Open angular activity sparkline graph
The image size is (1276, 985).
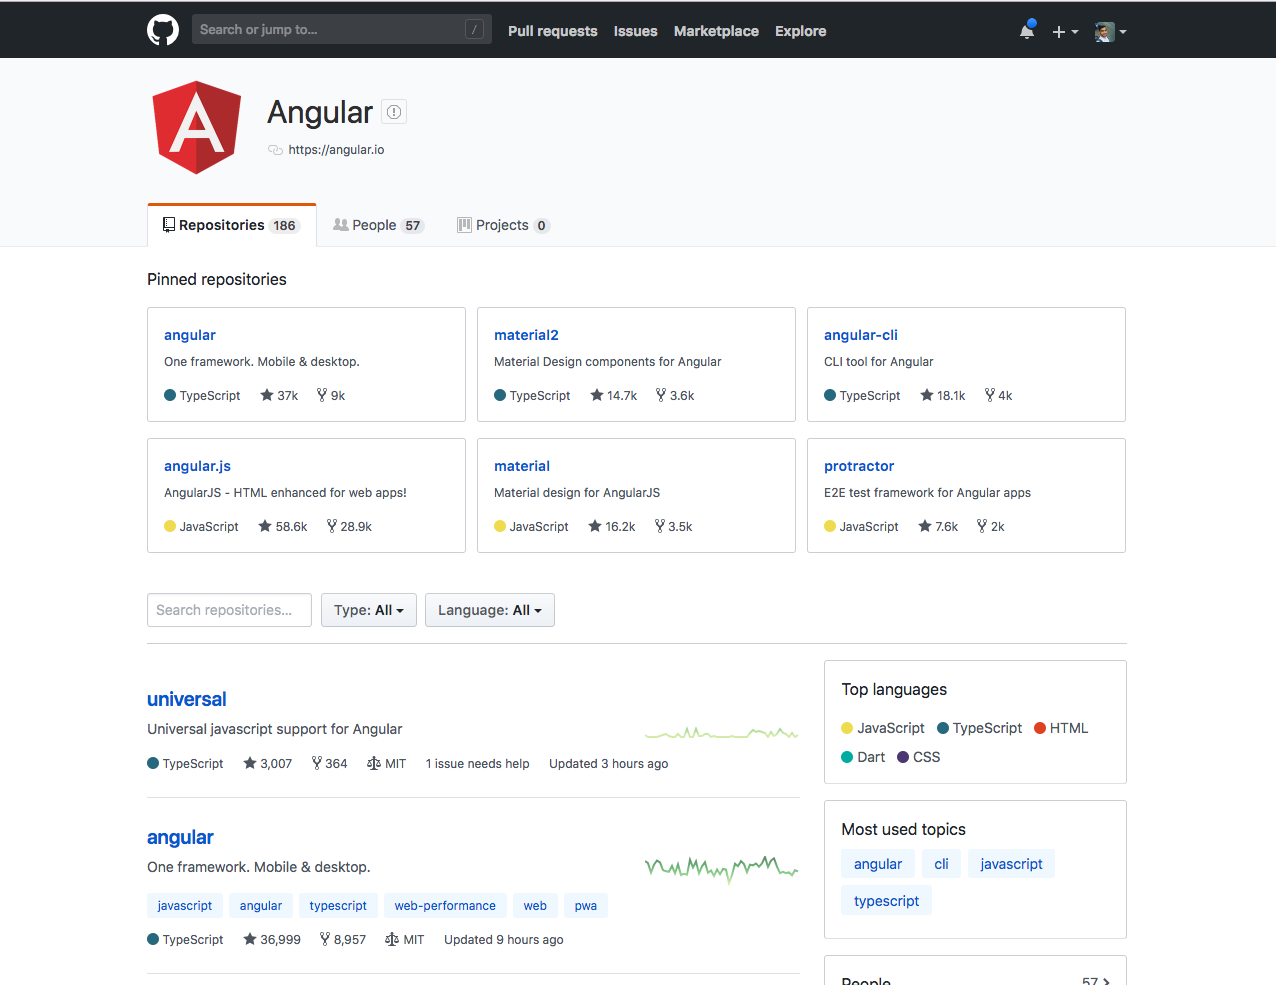(722, 868)
